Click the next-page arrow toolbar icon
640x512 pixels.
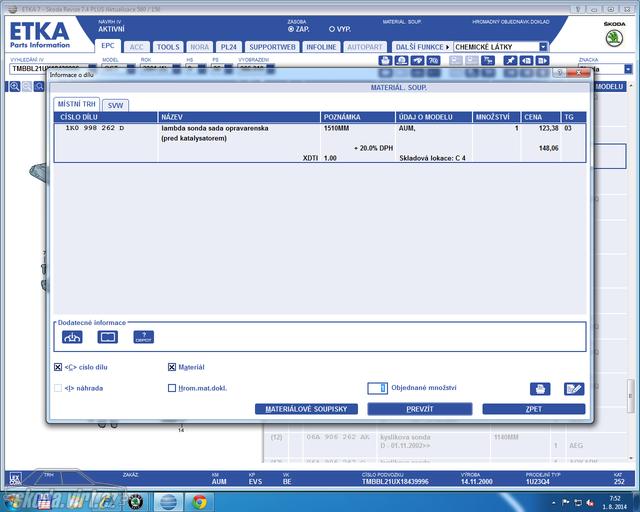click(542, 61)
